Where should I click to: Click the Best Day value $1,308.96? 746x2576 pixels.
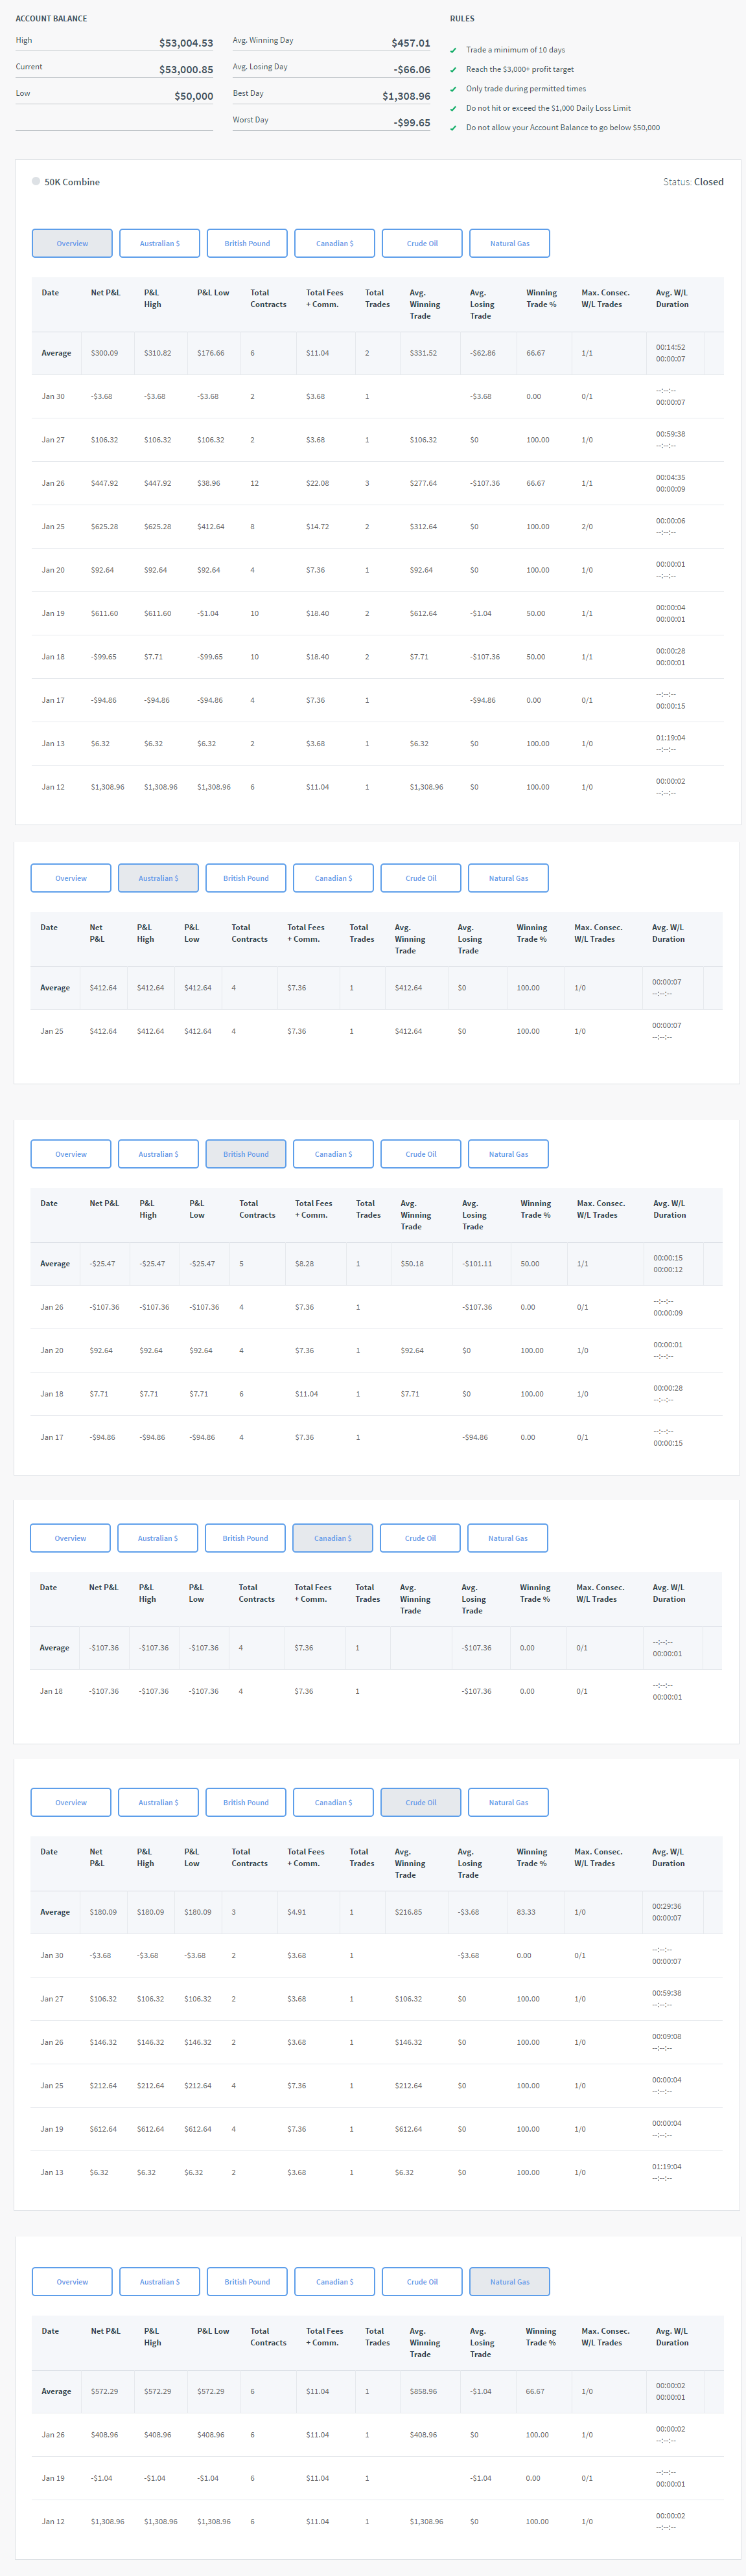(x=406, y=97)
